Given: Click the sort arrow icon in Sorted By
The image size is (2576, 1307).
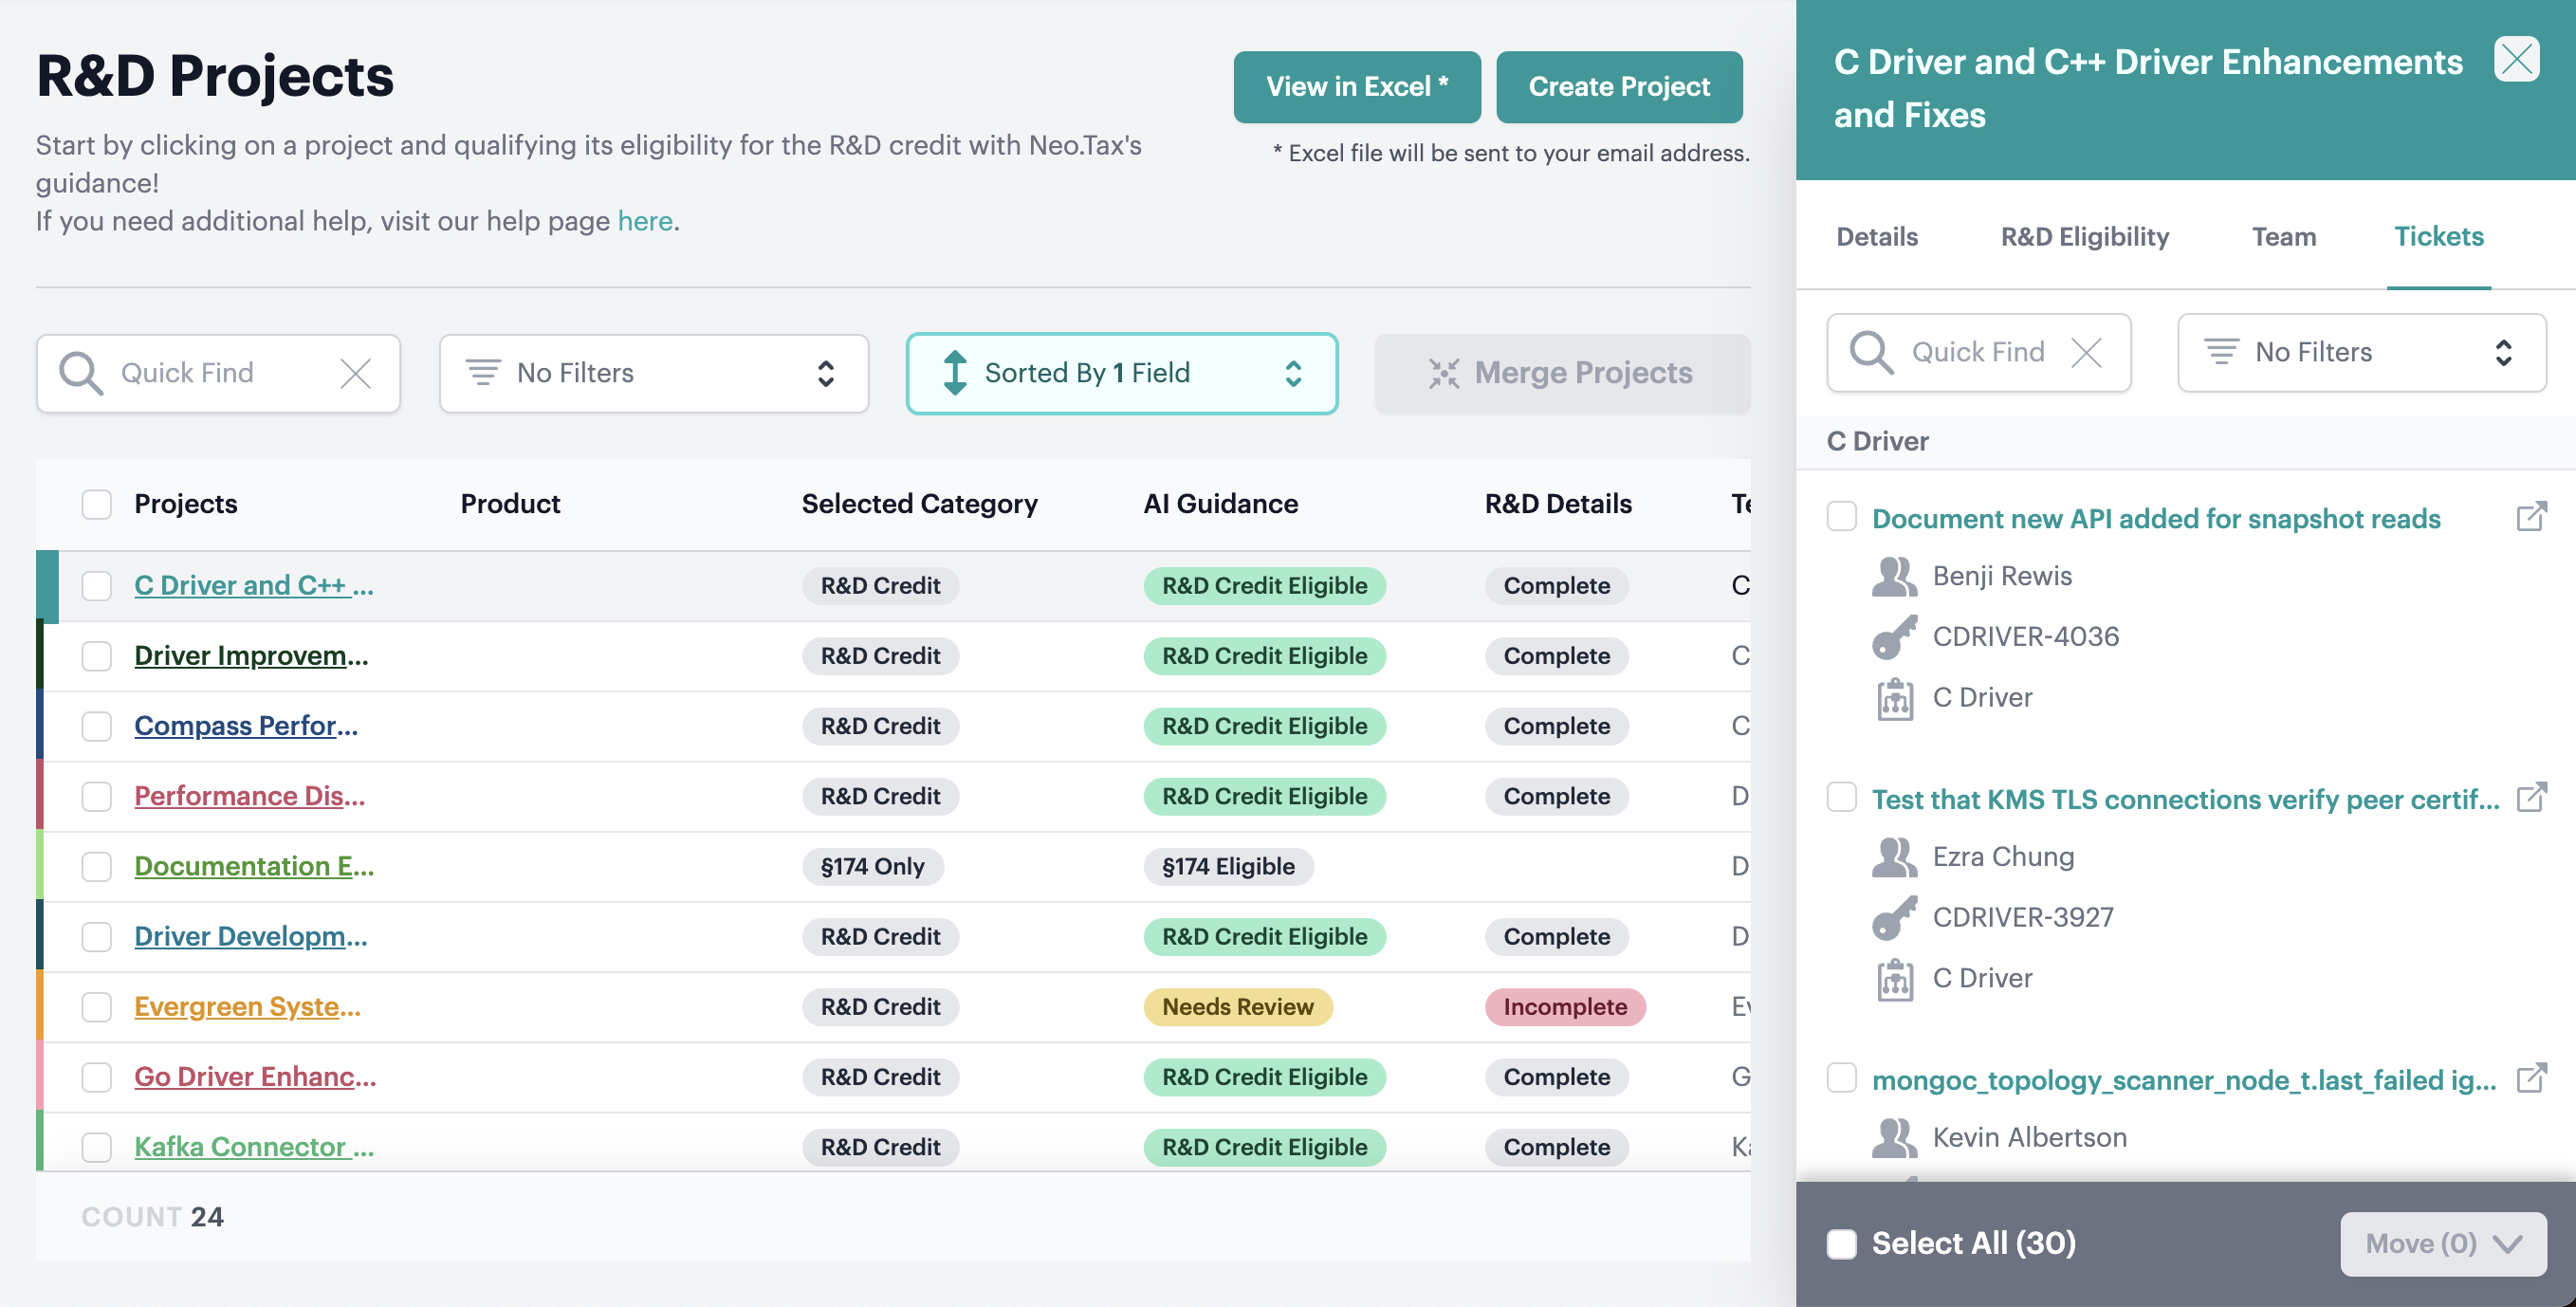Looking at the screenshot, I should point(955,373).
